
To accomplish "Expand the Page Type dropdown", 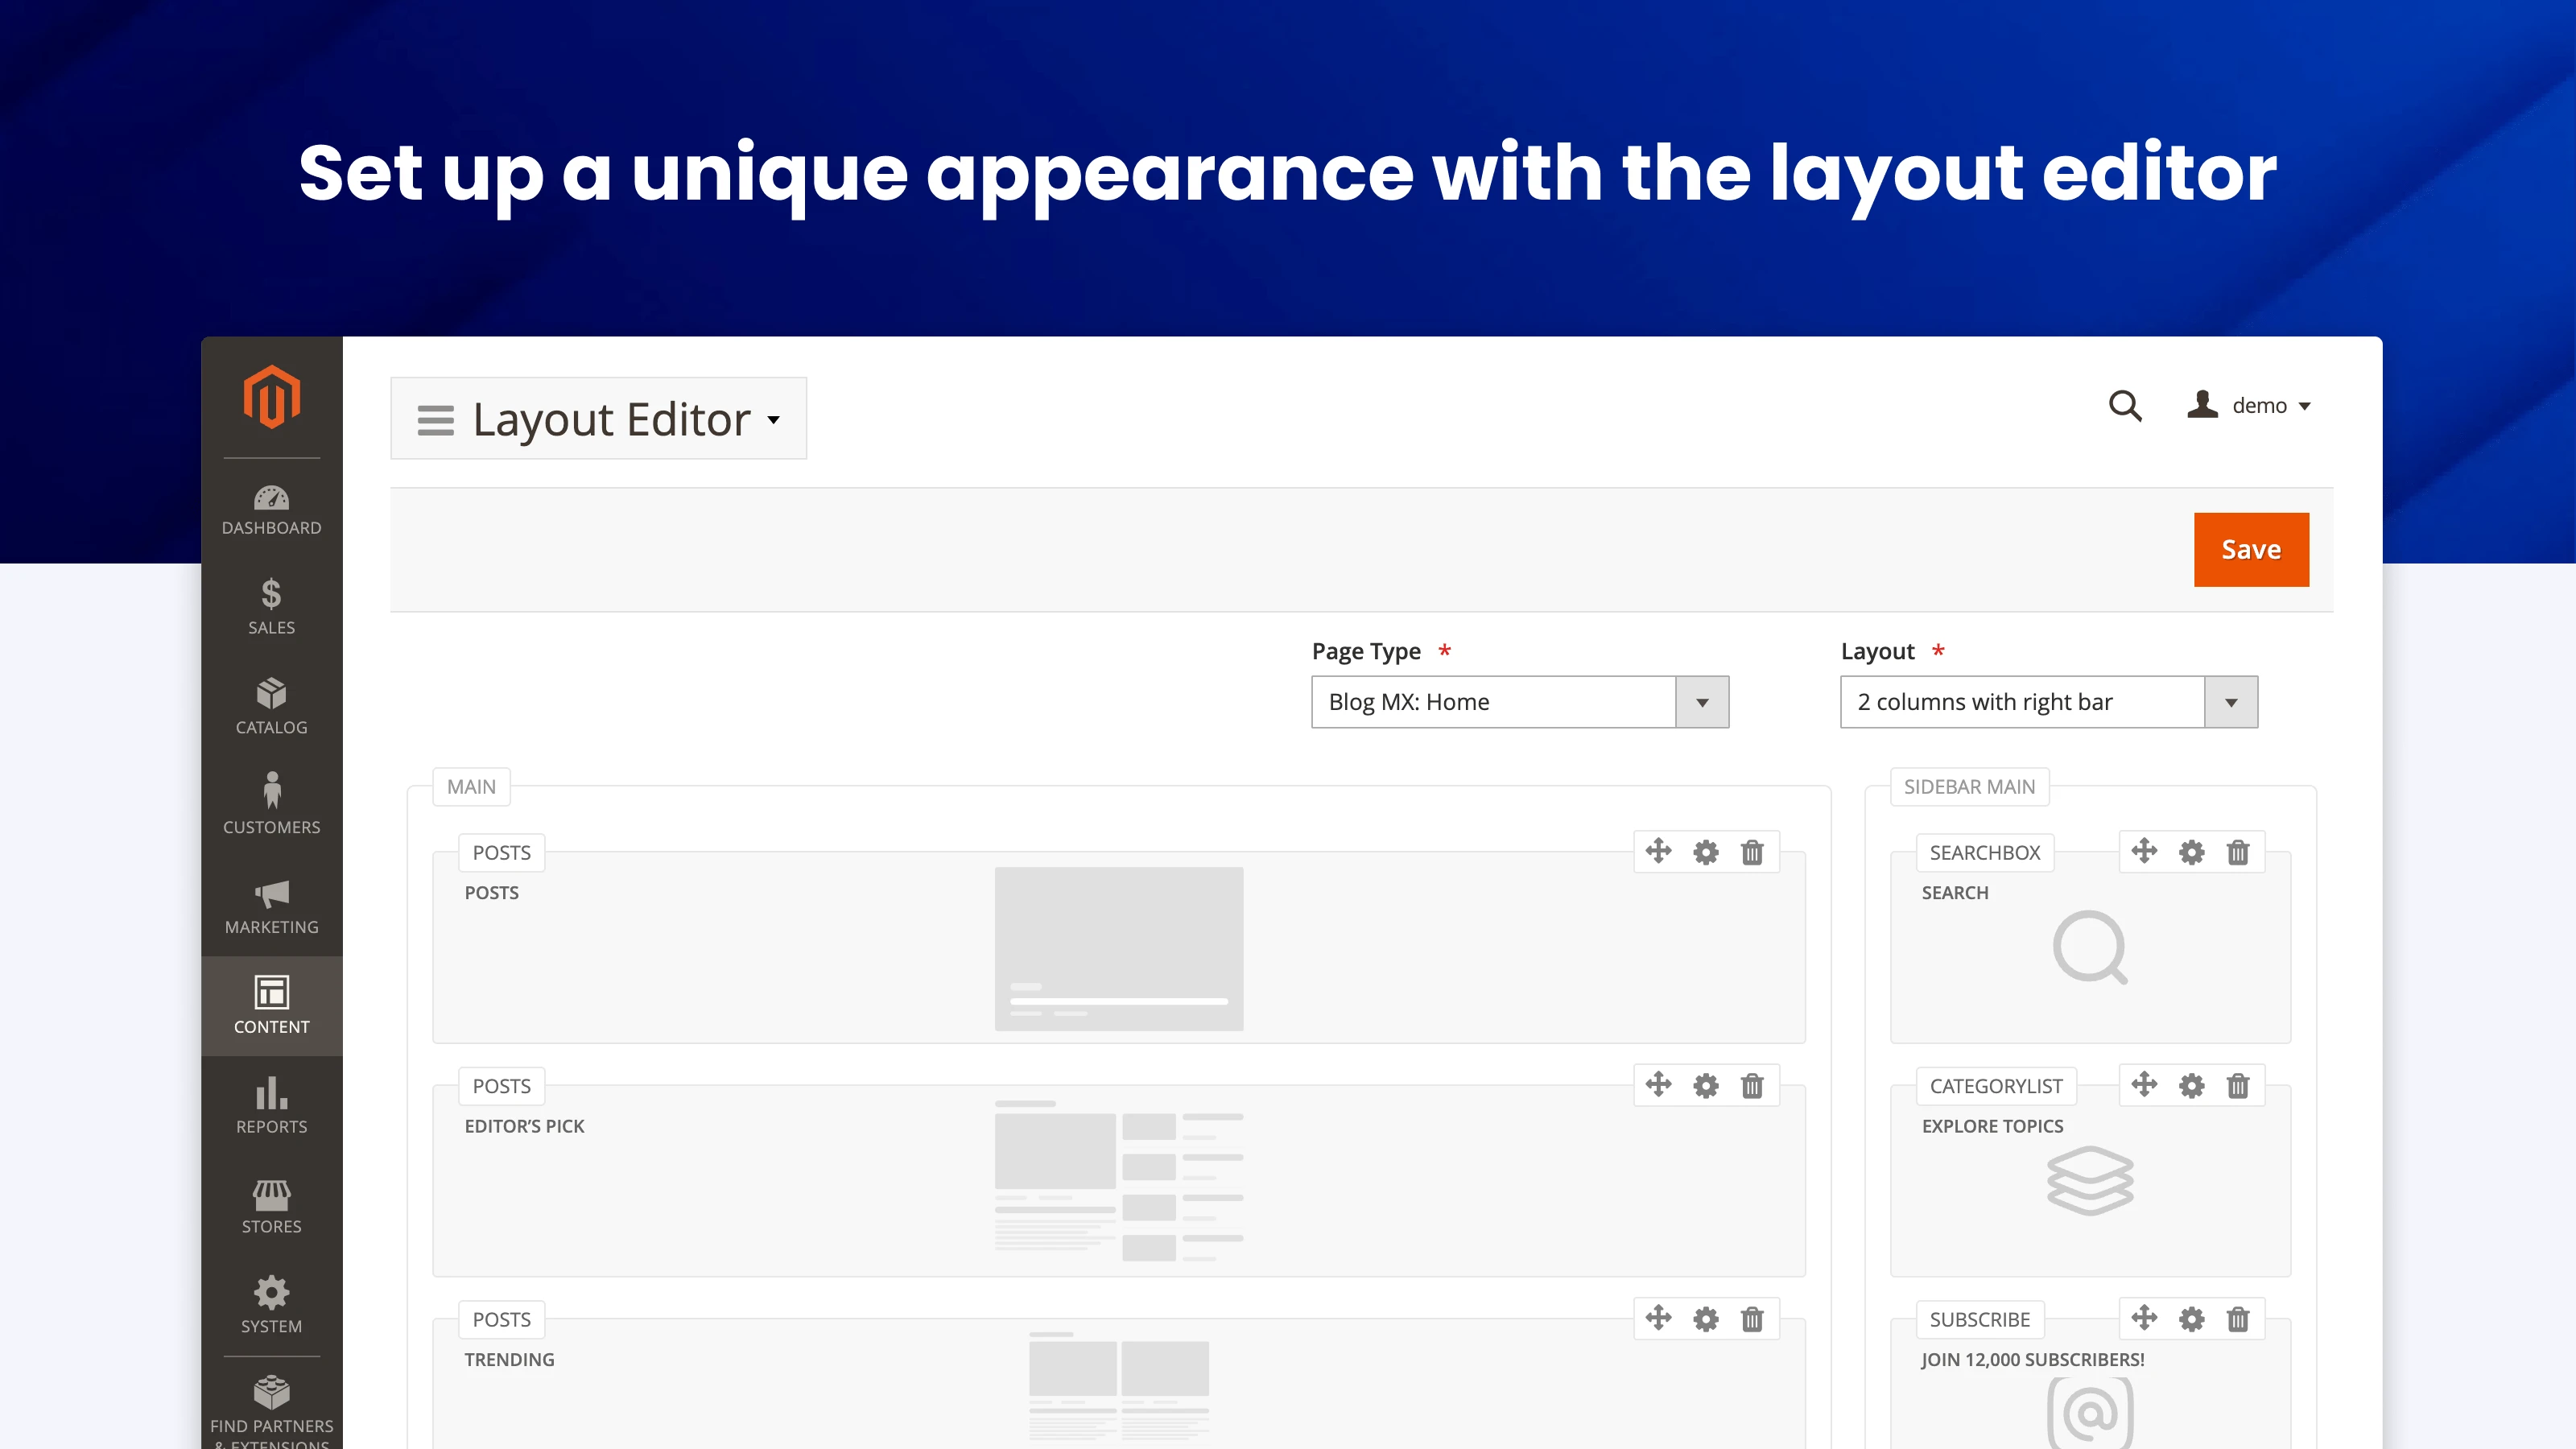I will pos(1701,702).
